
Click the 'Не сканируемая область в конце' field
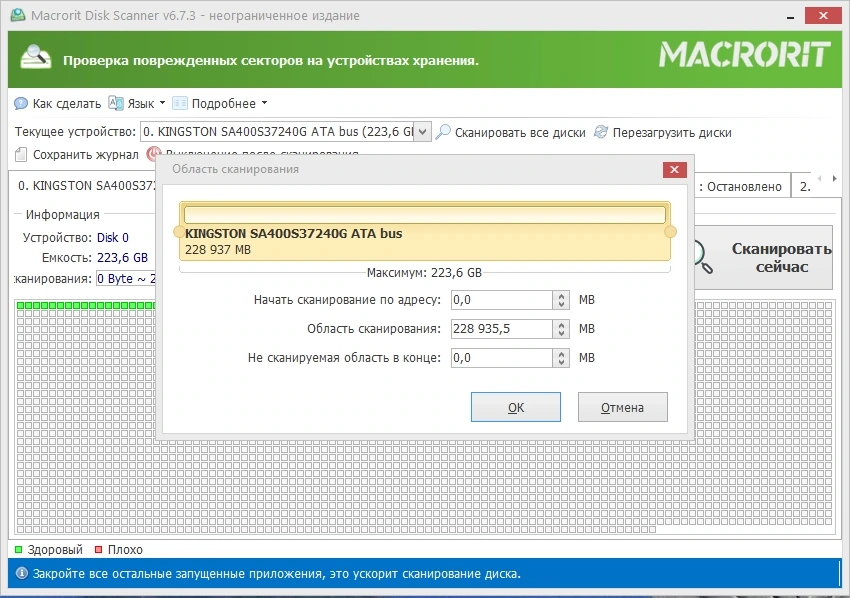pyautogui.click(x=502, y=358)
